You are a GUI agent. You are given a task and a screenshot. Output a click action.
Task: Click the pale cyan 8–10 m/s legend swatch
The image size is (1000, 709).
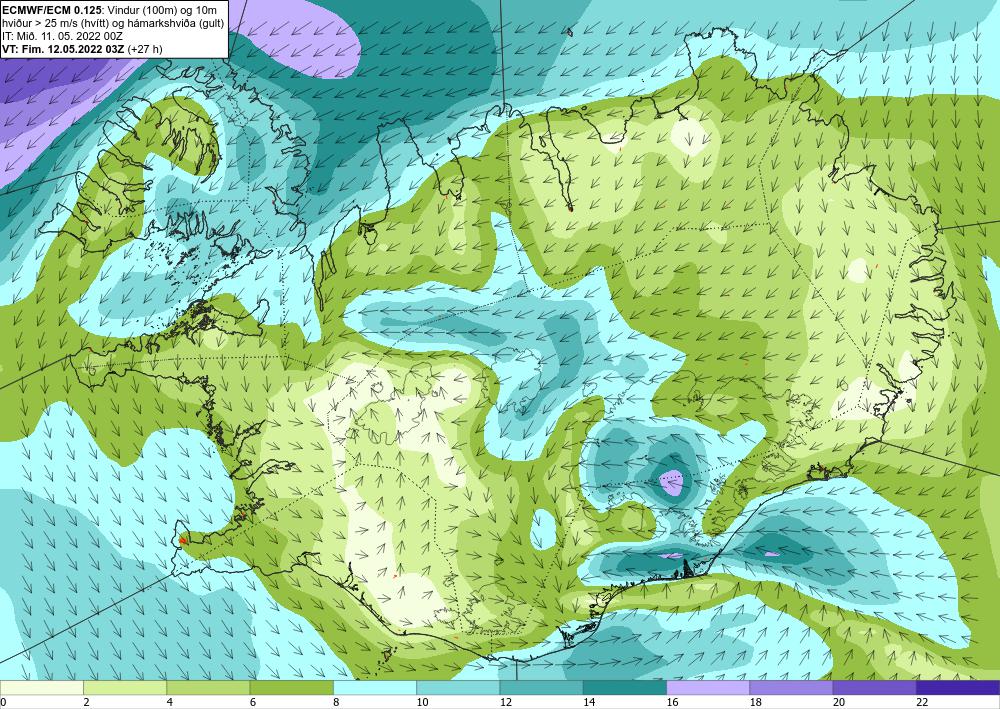[x=375, y=688]
